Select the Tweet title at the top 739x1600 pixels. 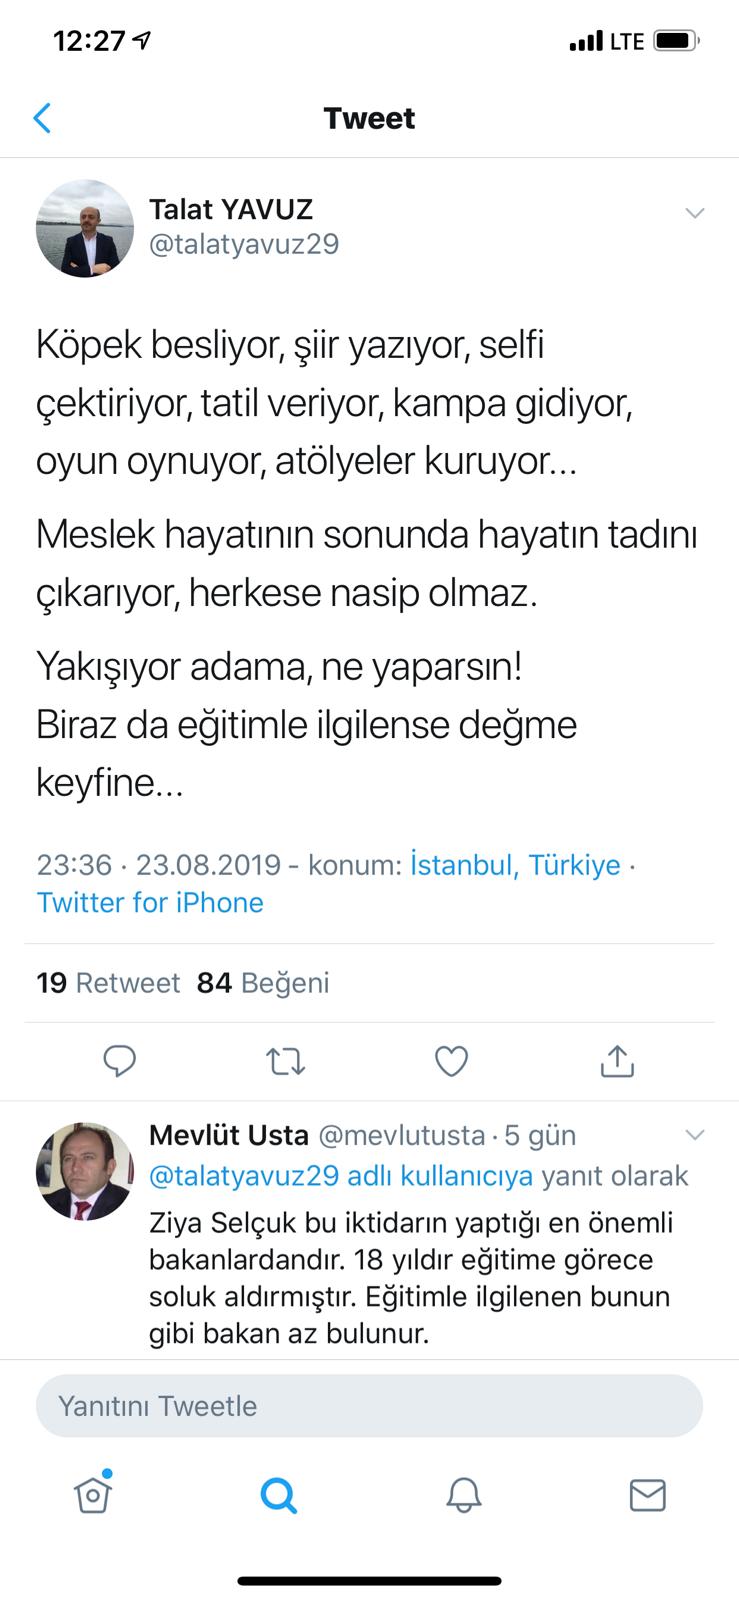click(x=369, y=117)
